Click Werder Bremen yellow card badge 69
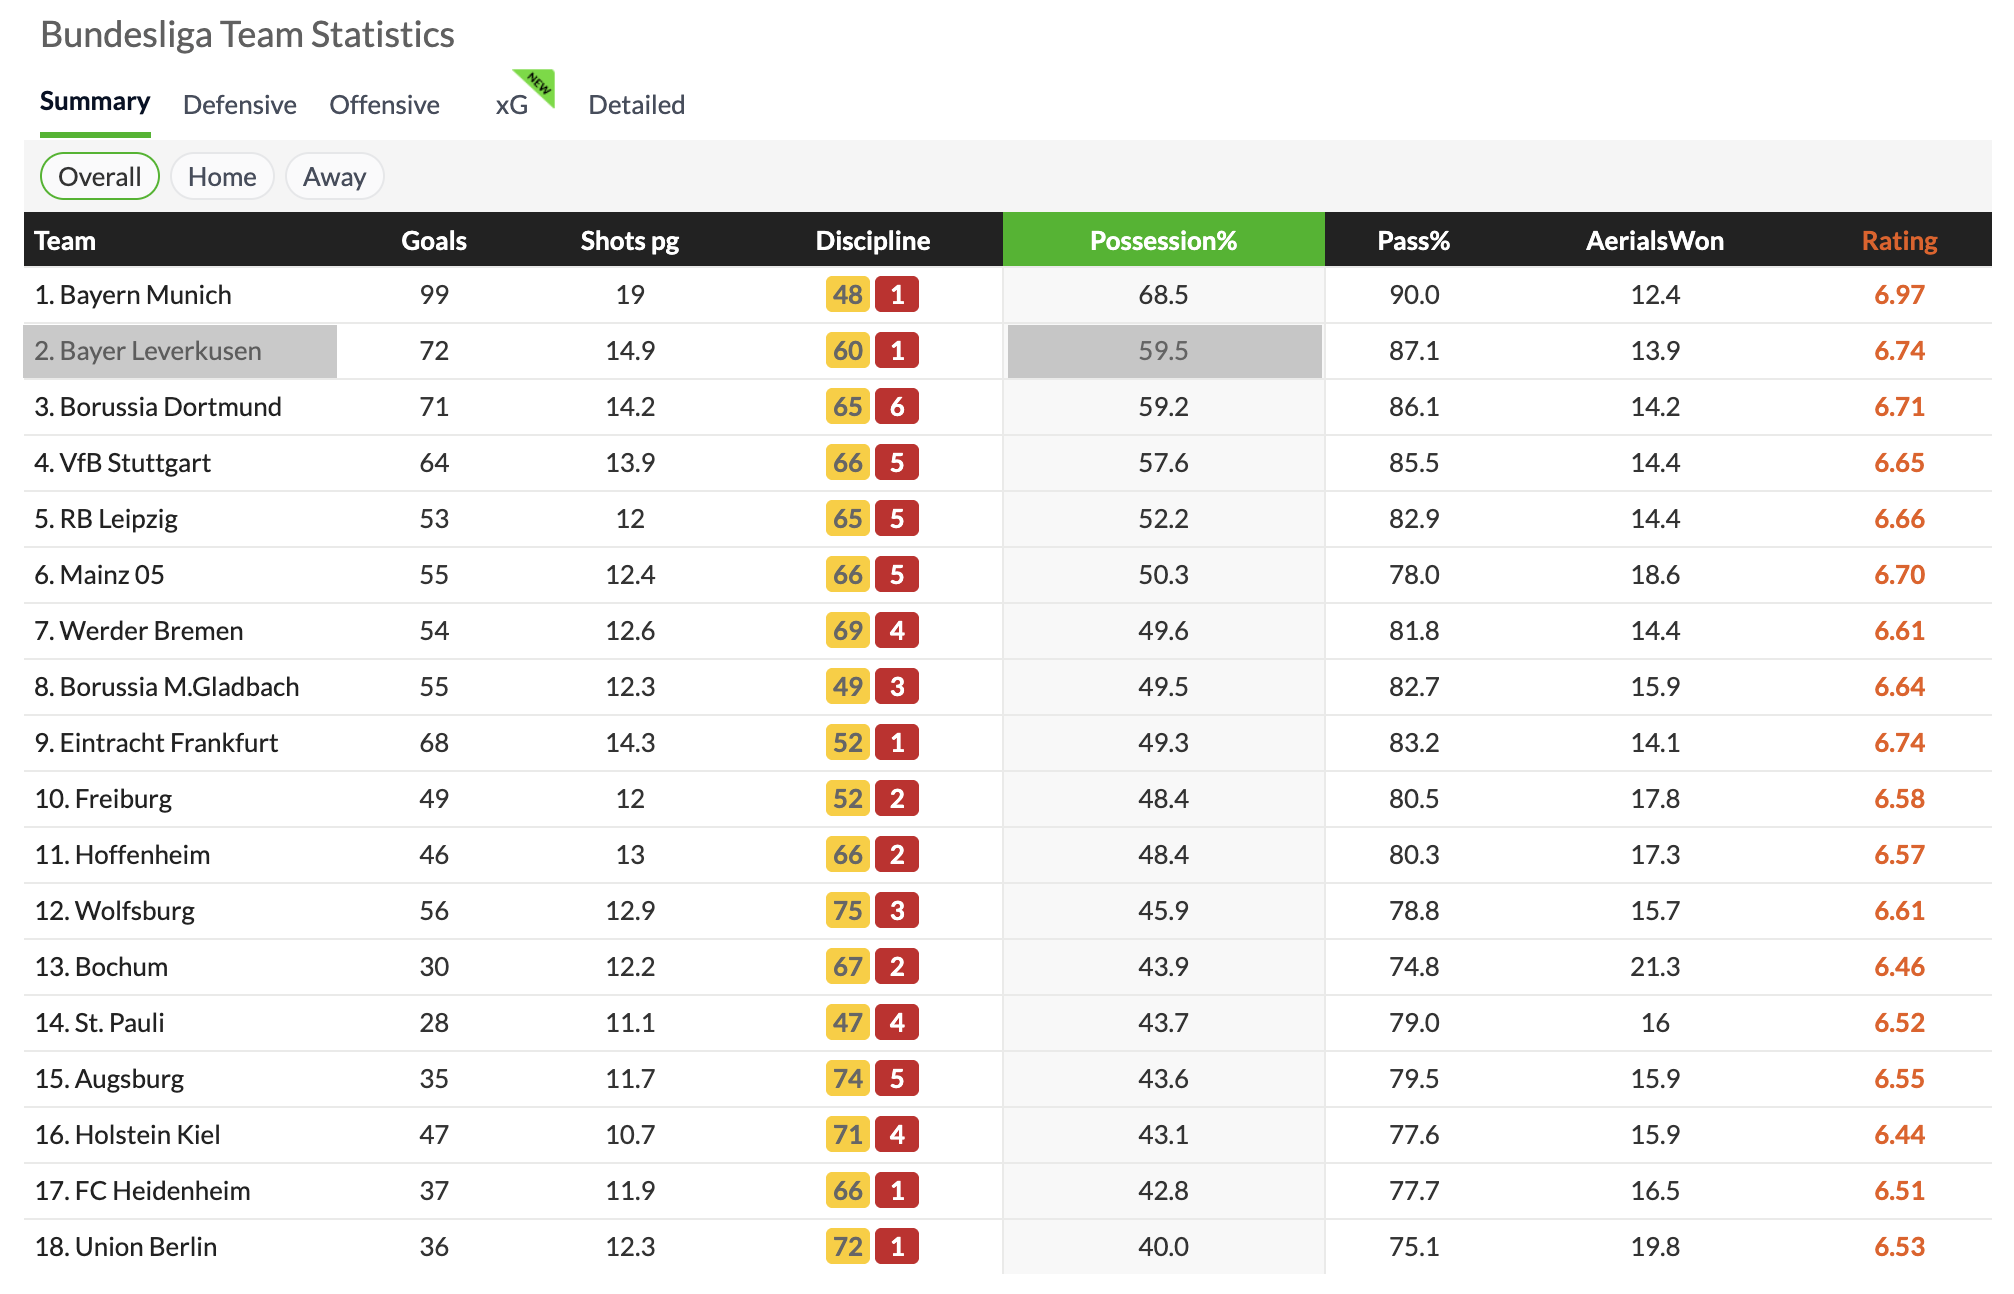Image resolution: width=2014 pixels, height=1294 pixels. [x=847, y=631]
